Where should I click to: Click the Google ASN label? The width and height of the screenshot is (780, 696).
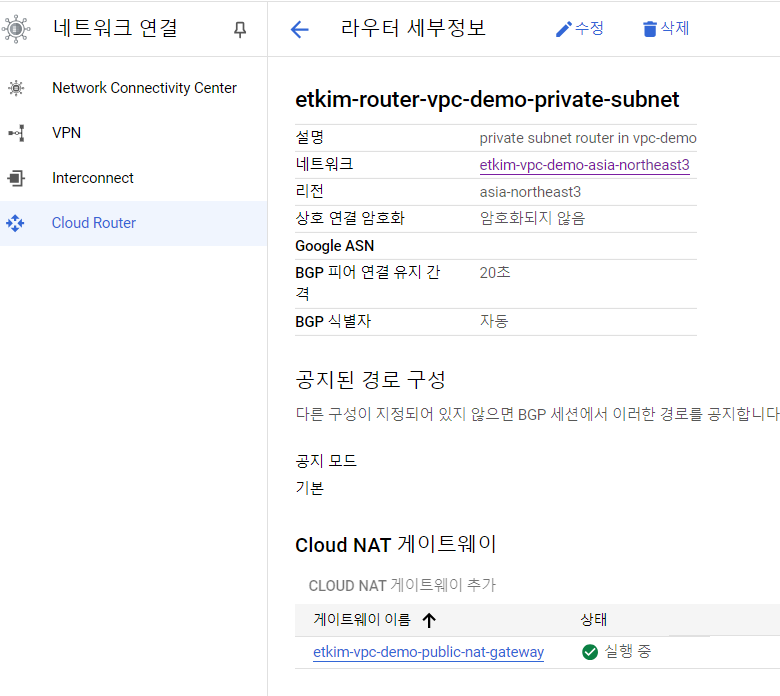[334, 246]
